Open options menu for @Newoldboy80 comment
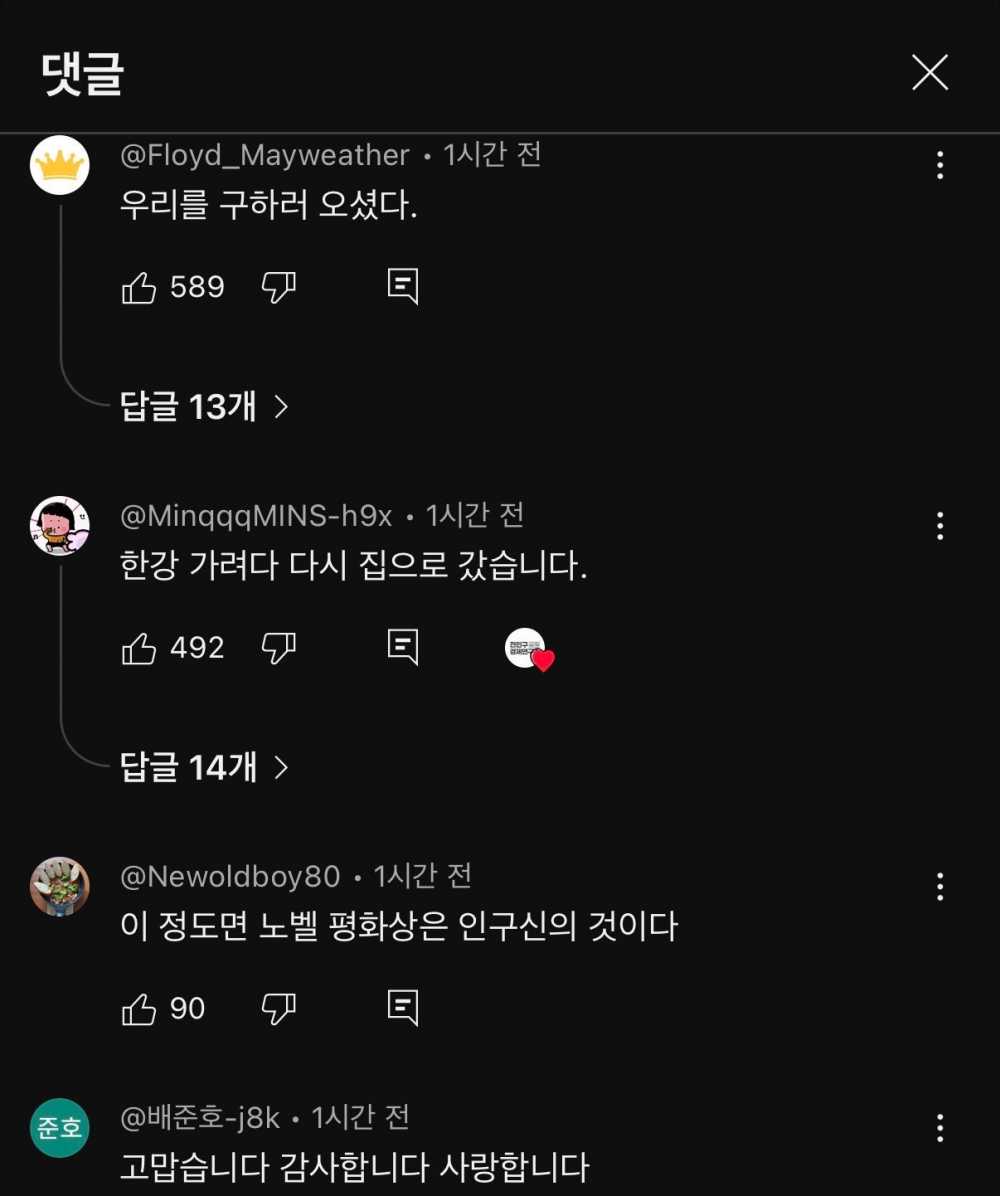This screenshot has height=1196, width=1000. [939, 886]
